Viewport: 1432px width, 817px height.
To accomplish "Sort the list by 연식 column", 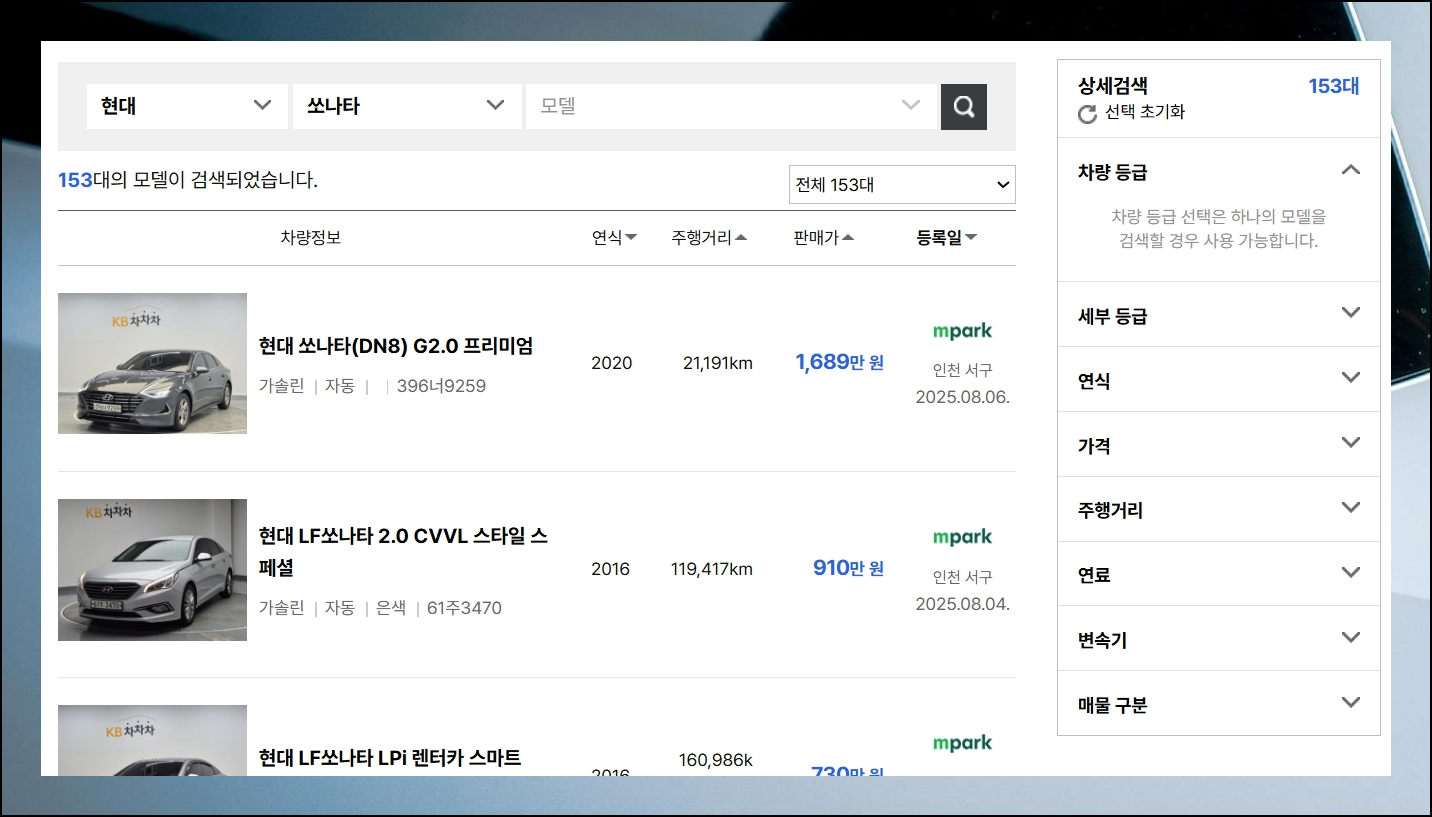I will click(x=614, y=238).
